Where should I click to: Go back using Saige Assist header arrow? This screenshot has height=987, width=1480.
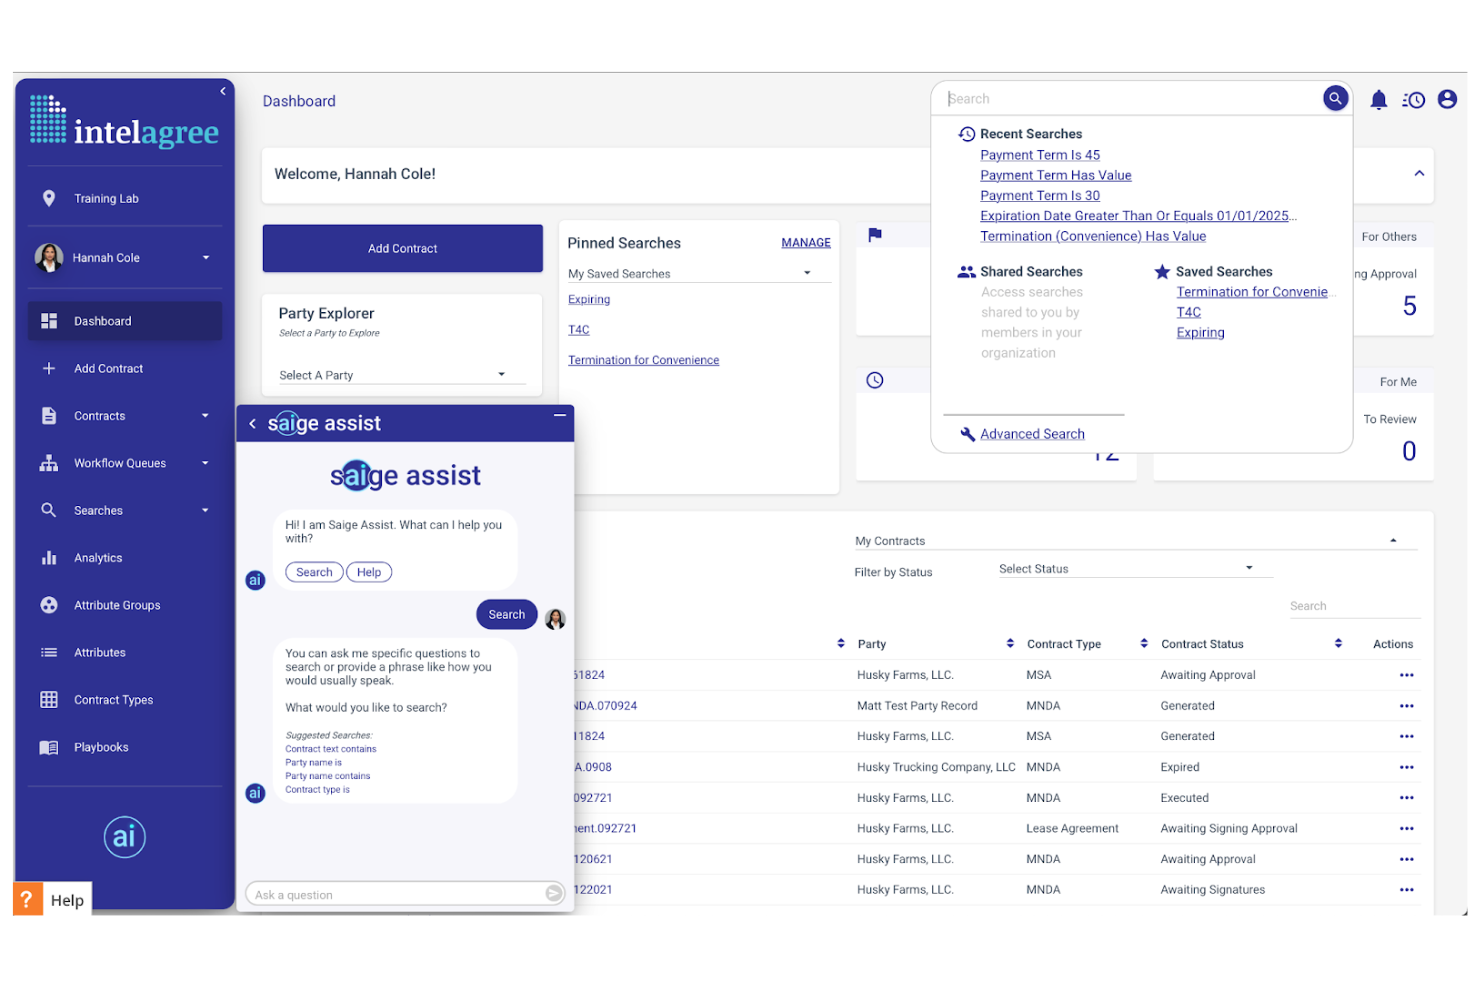pyautogui.click(x=253, y=424)
